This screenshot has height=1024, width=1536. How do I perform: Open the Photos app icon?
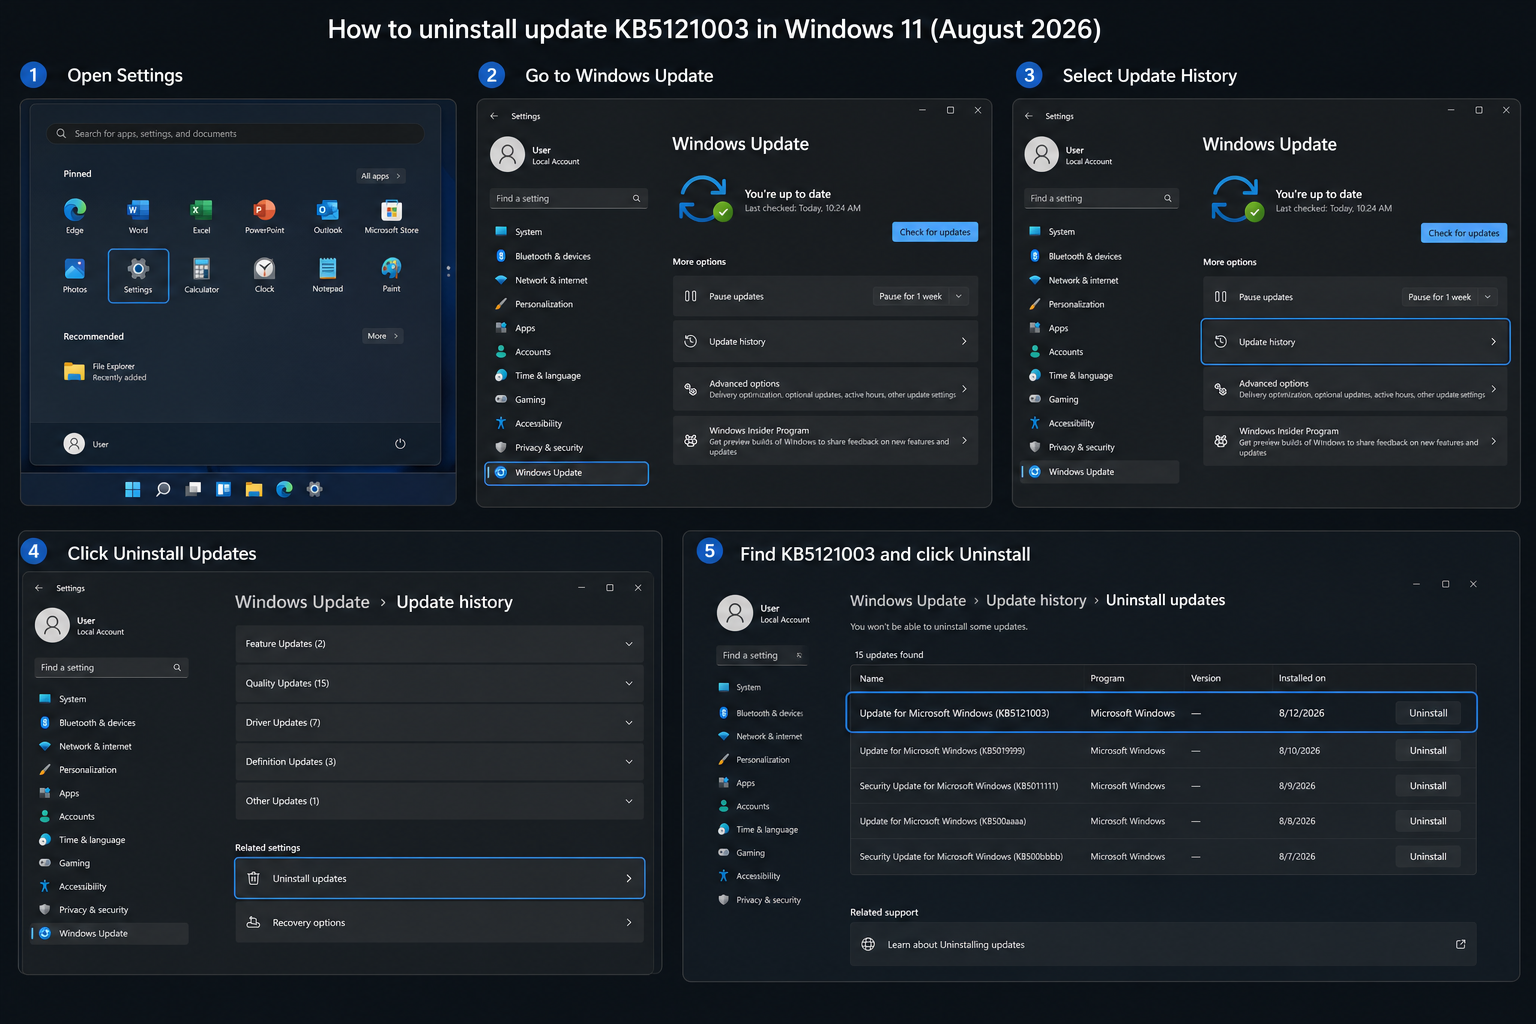pyautogui.click(x=75, y=274)
